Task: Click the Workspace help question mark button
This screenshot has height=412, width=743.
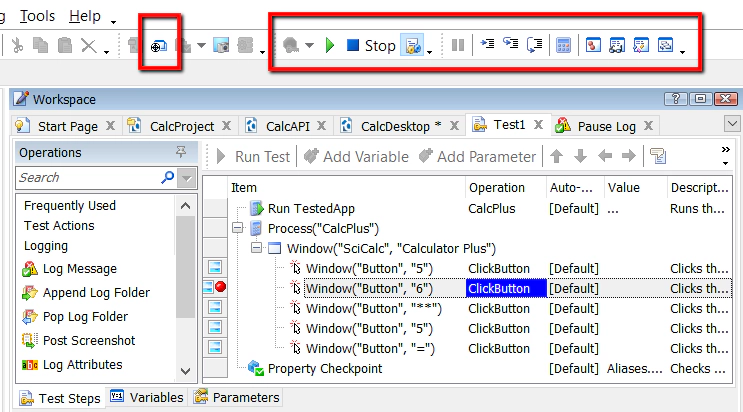Action: [x=676, y=99]
